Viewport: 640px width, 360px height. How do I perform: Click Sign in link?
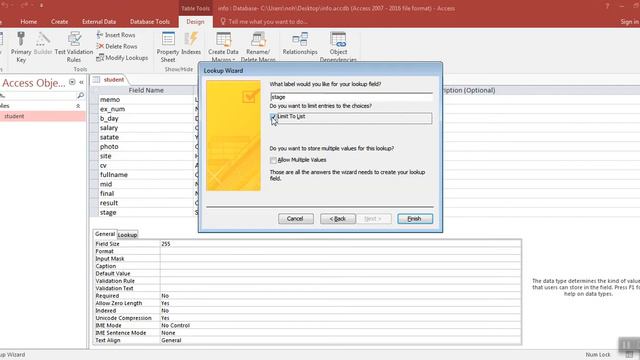[x=629, y=22]
